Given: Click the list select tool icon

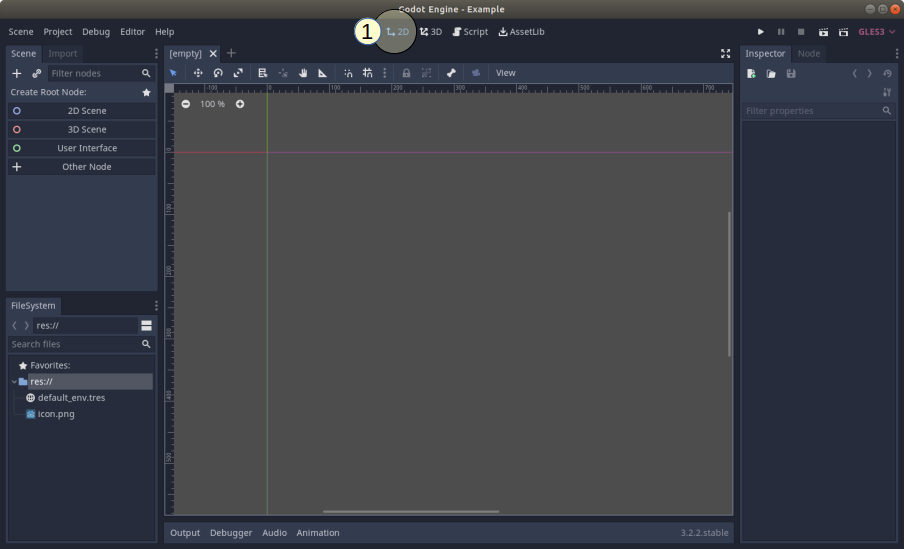Looking at the screenshot, I should (263, 73).
